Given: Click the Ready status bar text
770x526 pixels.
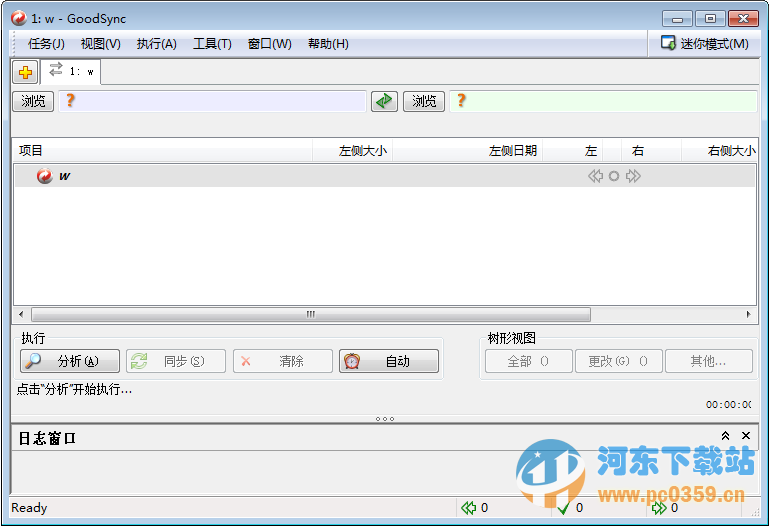Looking at the screenshot, I should (29, 508).
